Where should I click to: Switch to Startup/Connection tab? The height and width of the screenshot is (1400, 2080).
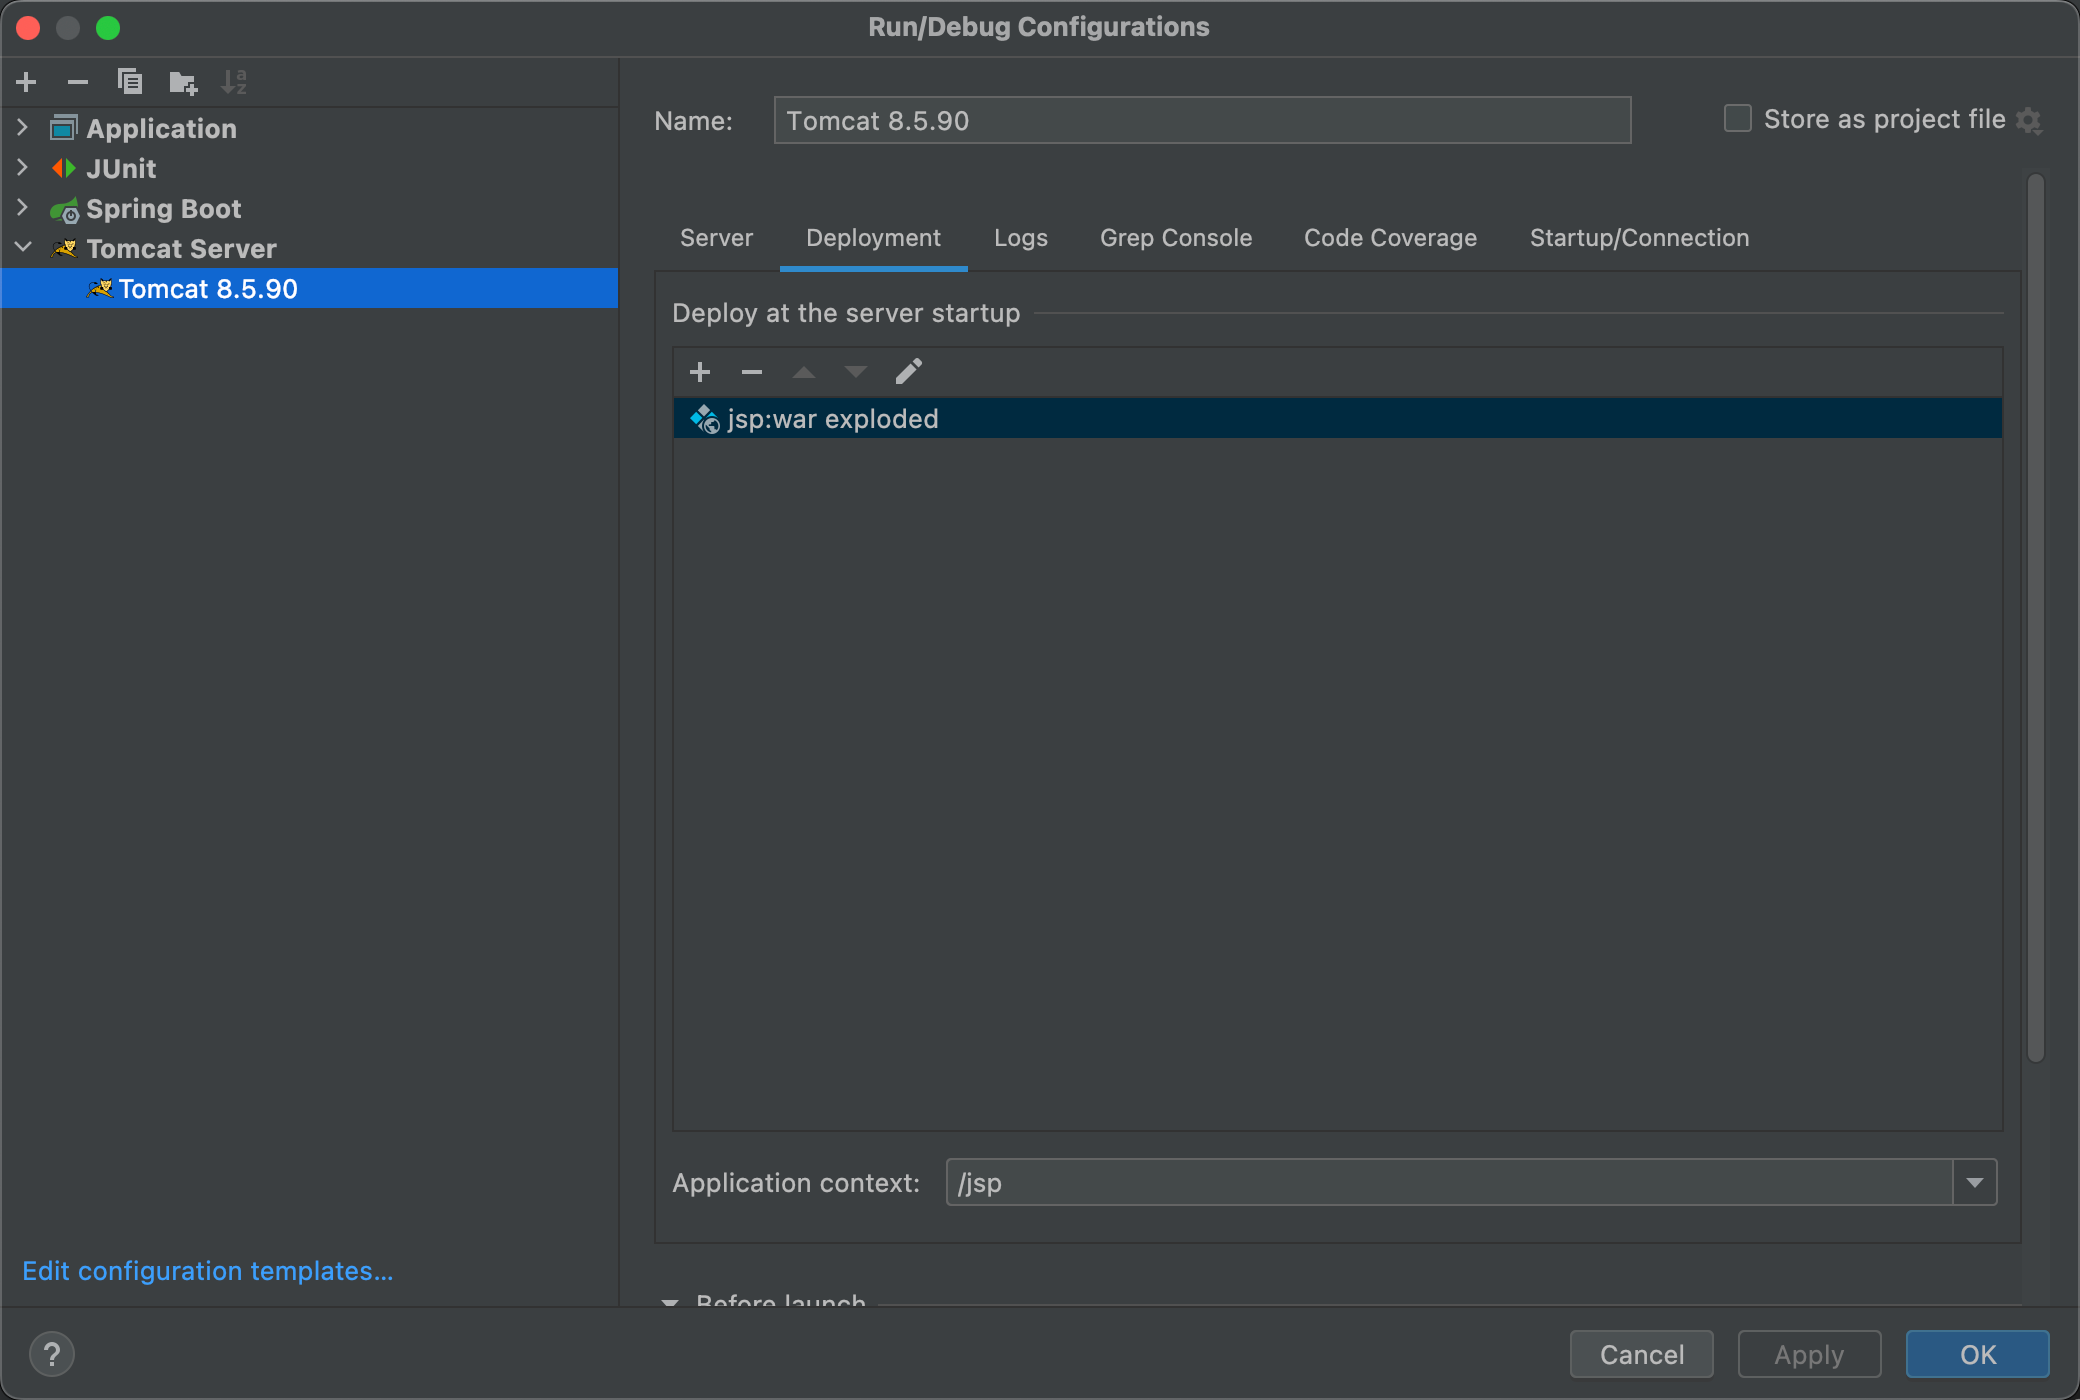coord(1639,238)
